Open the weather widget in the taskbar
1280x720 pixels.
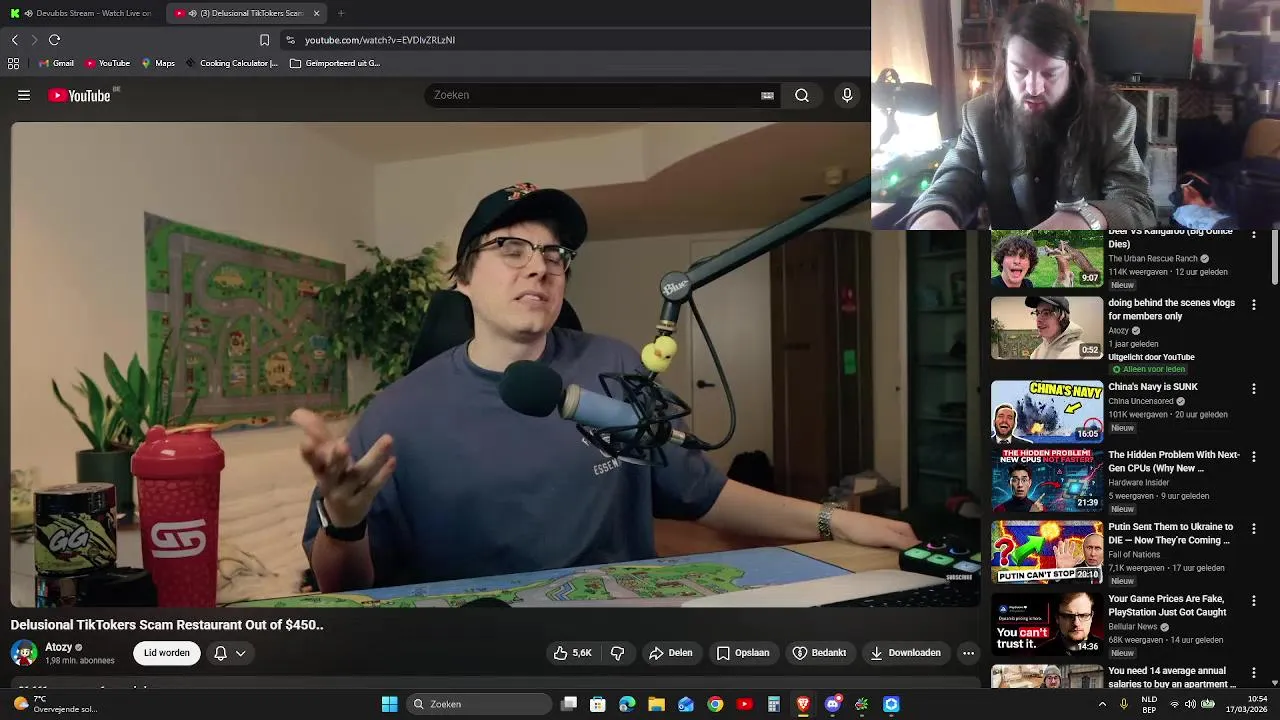point(55,704)
